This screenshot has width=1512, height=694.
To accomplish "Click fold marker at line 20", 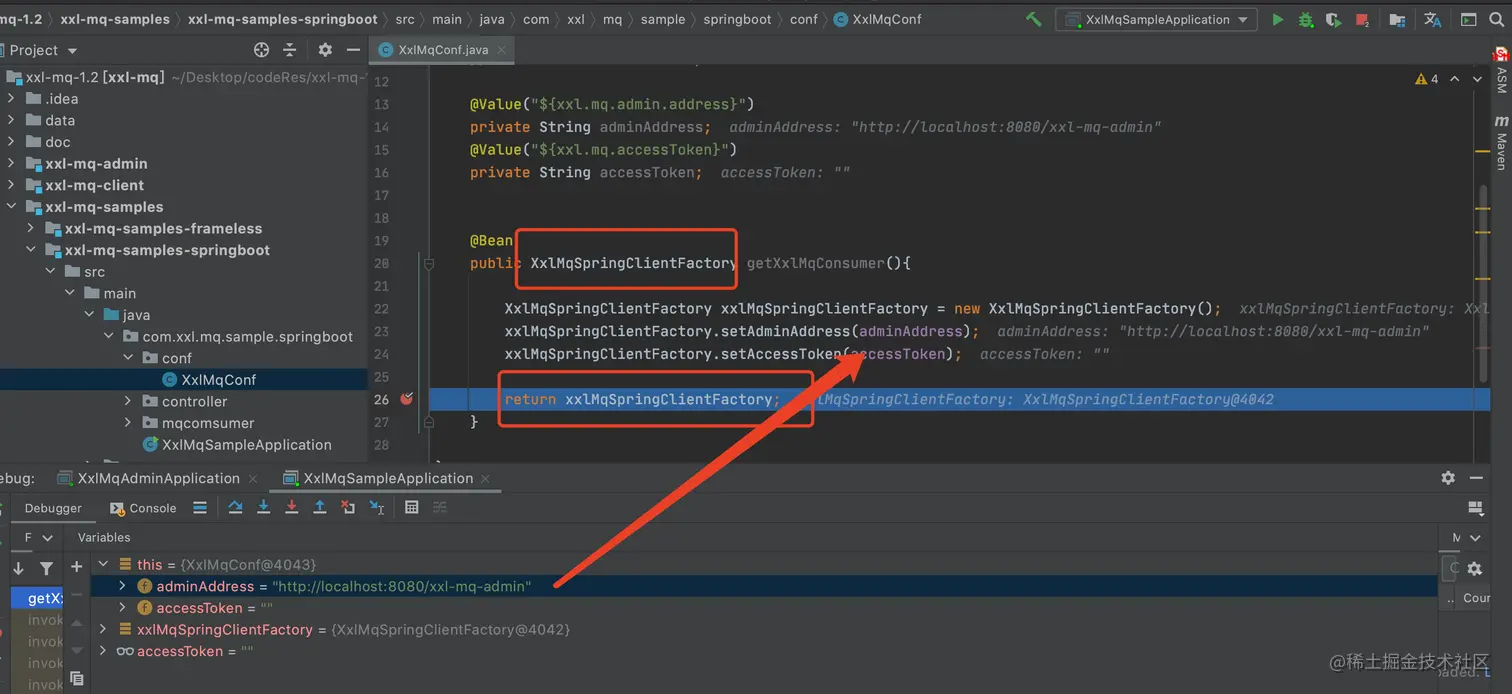I will coord(428,264).
